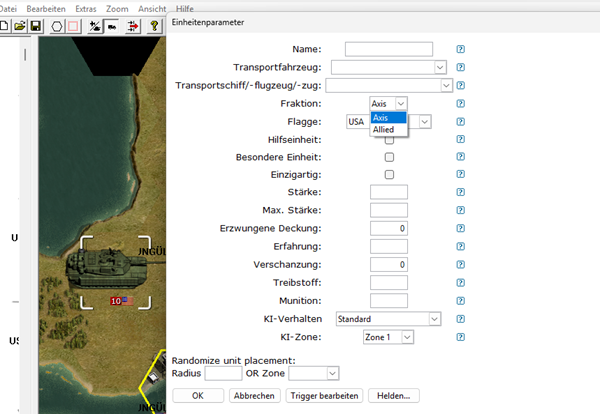Save using the floppy disk icon

(36, 26)
